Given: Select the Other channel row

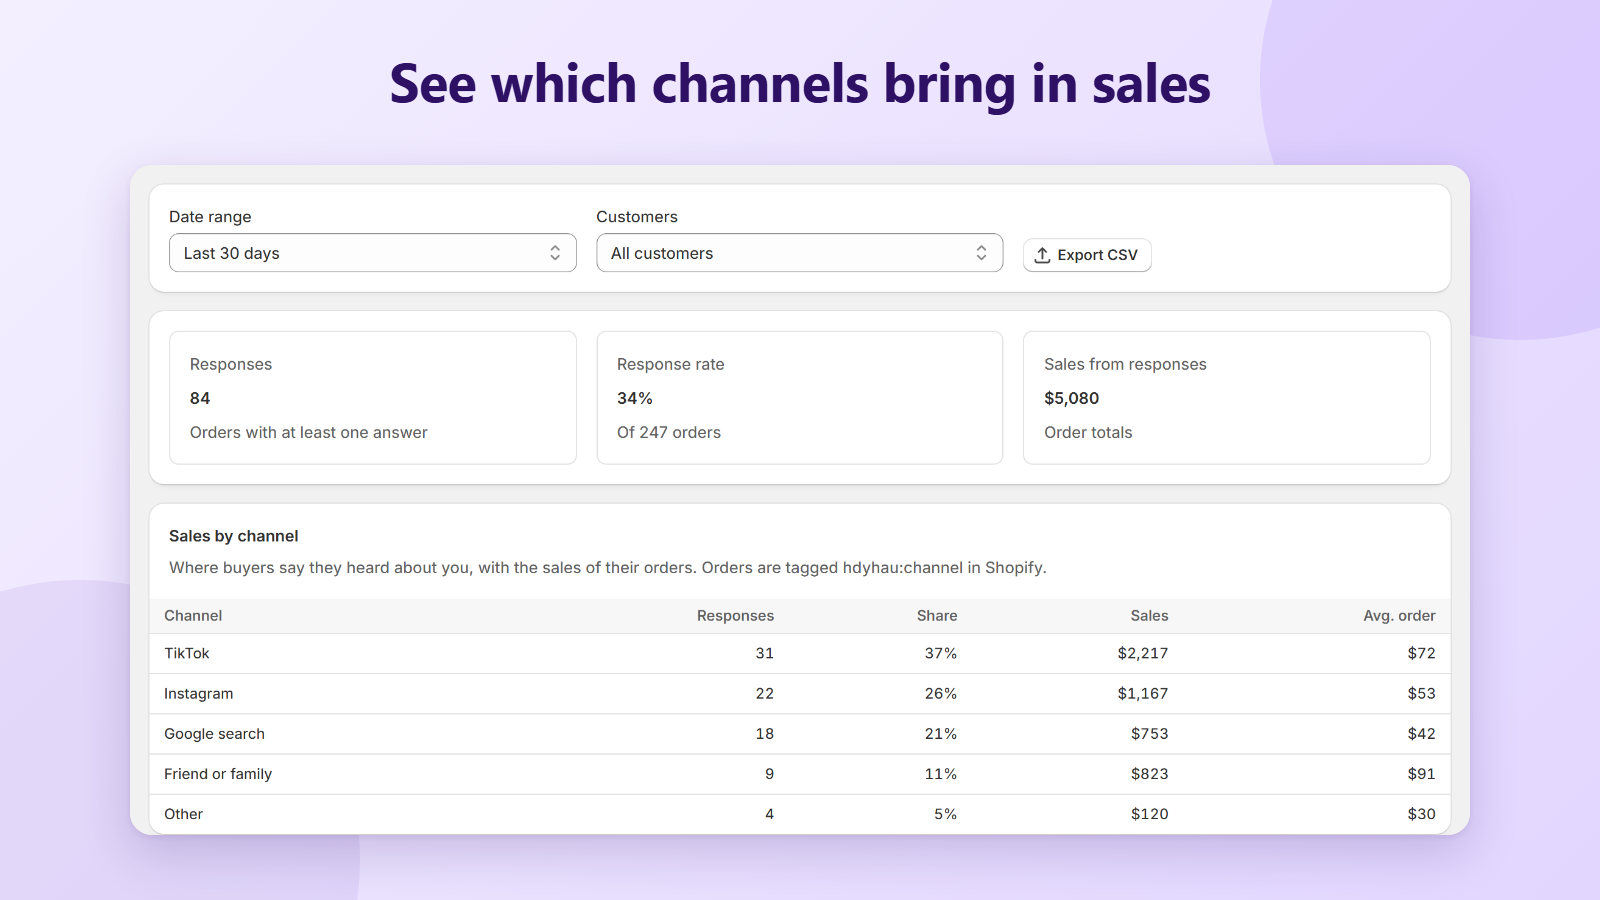Looking at the screenshot, I should coord(800,814).
